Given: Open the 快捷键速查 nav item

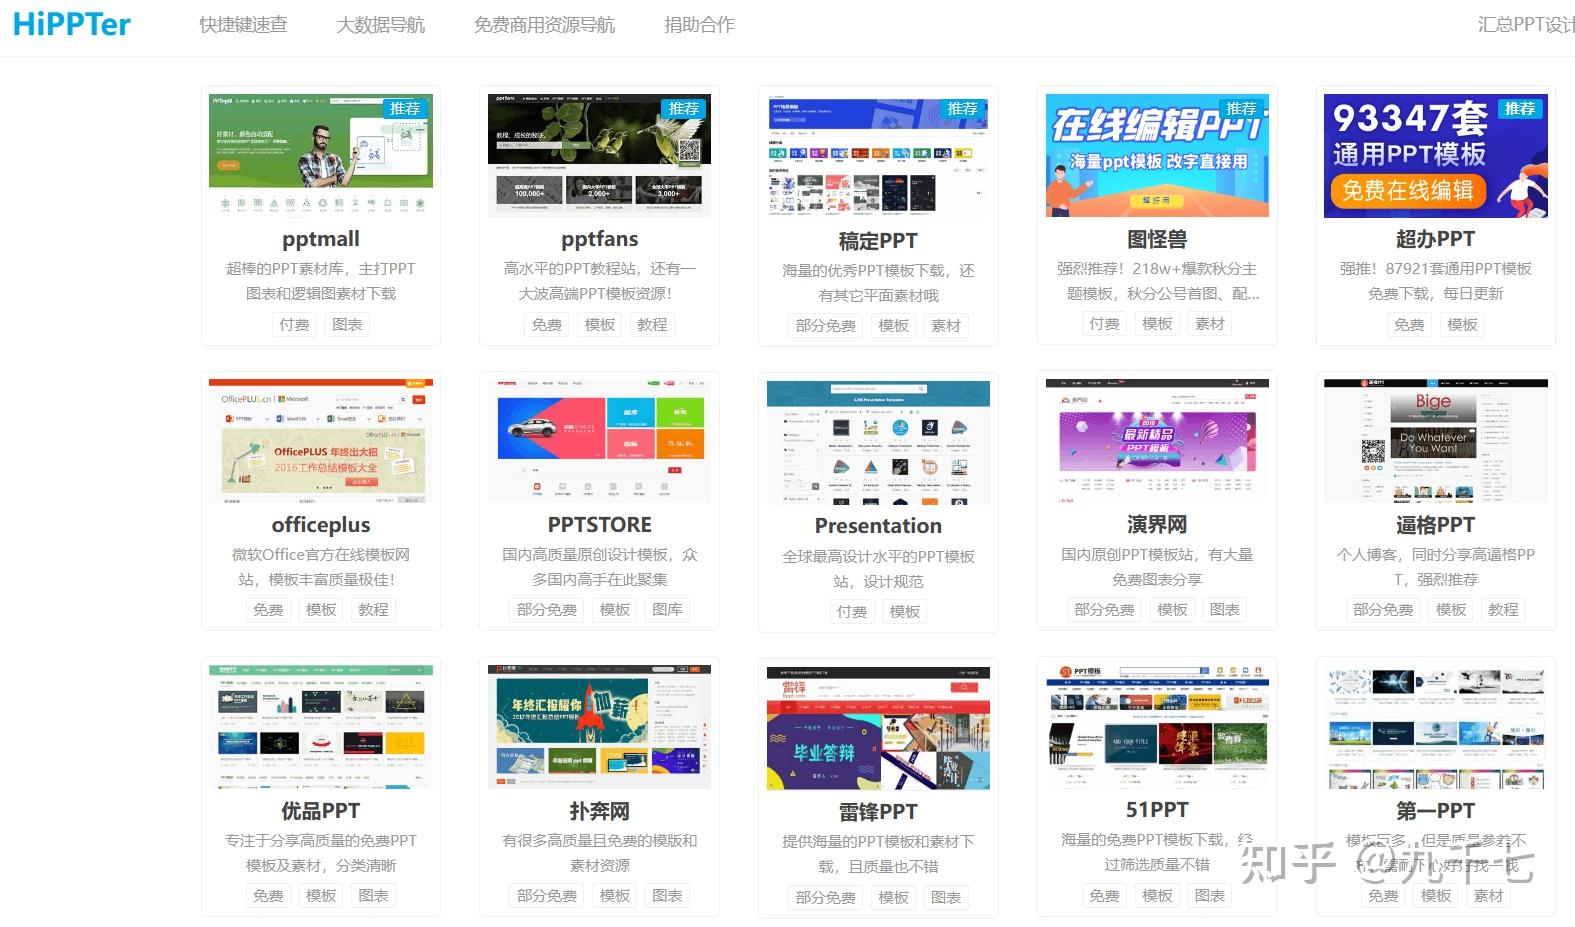Looking at the screenshot, I should [243, 25].
